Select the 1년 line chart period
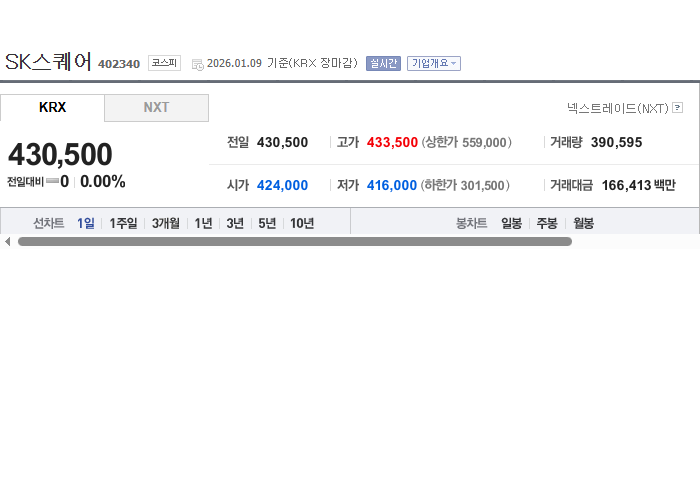 (203, 223)
